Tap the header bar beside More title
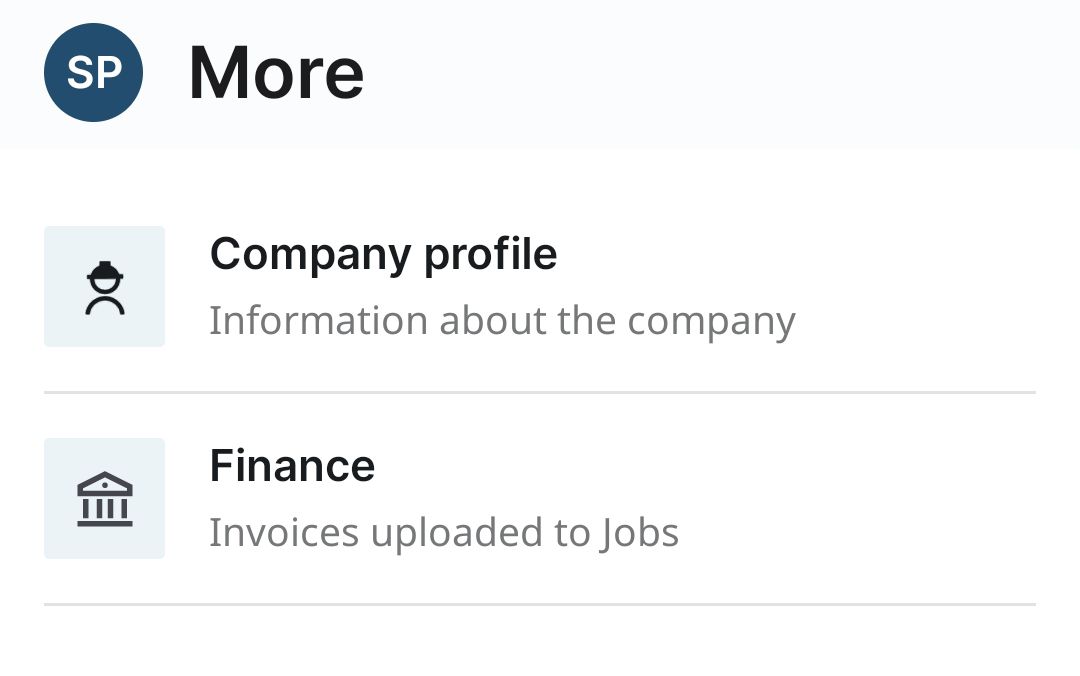The width and height of the screenshot is (1080, 676). click(x=720, y=73)
